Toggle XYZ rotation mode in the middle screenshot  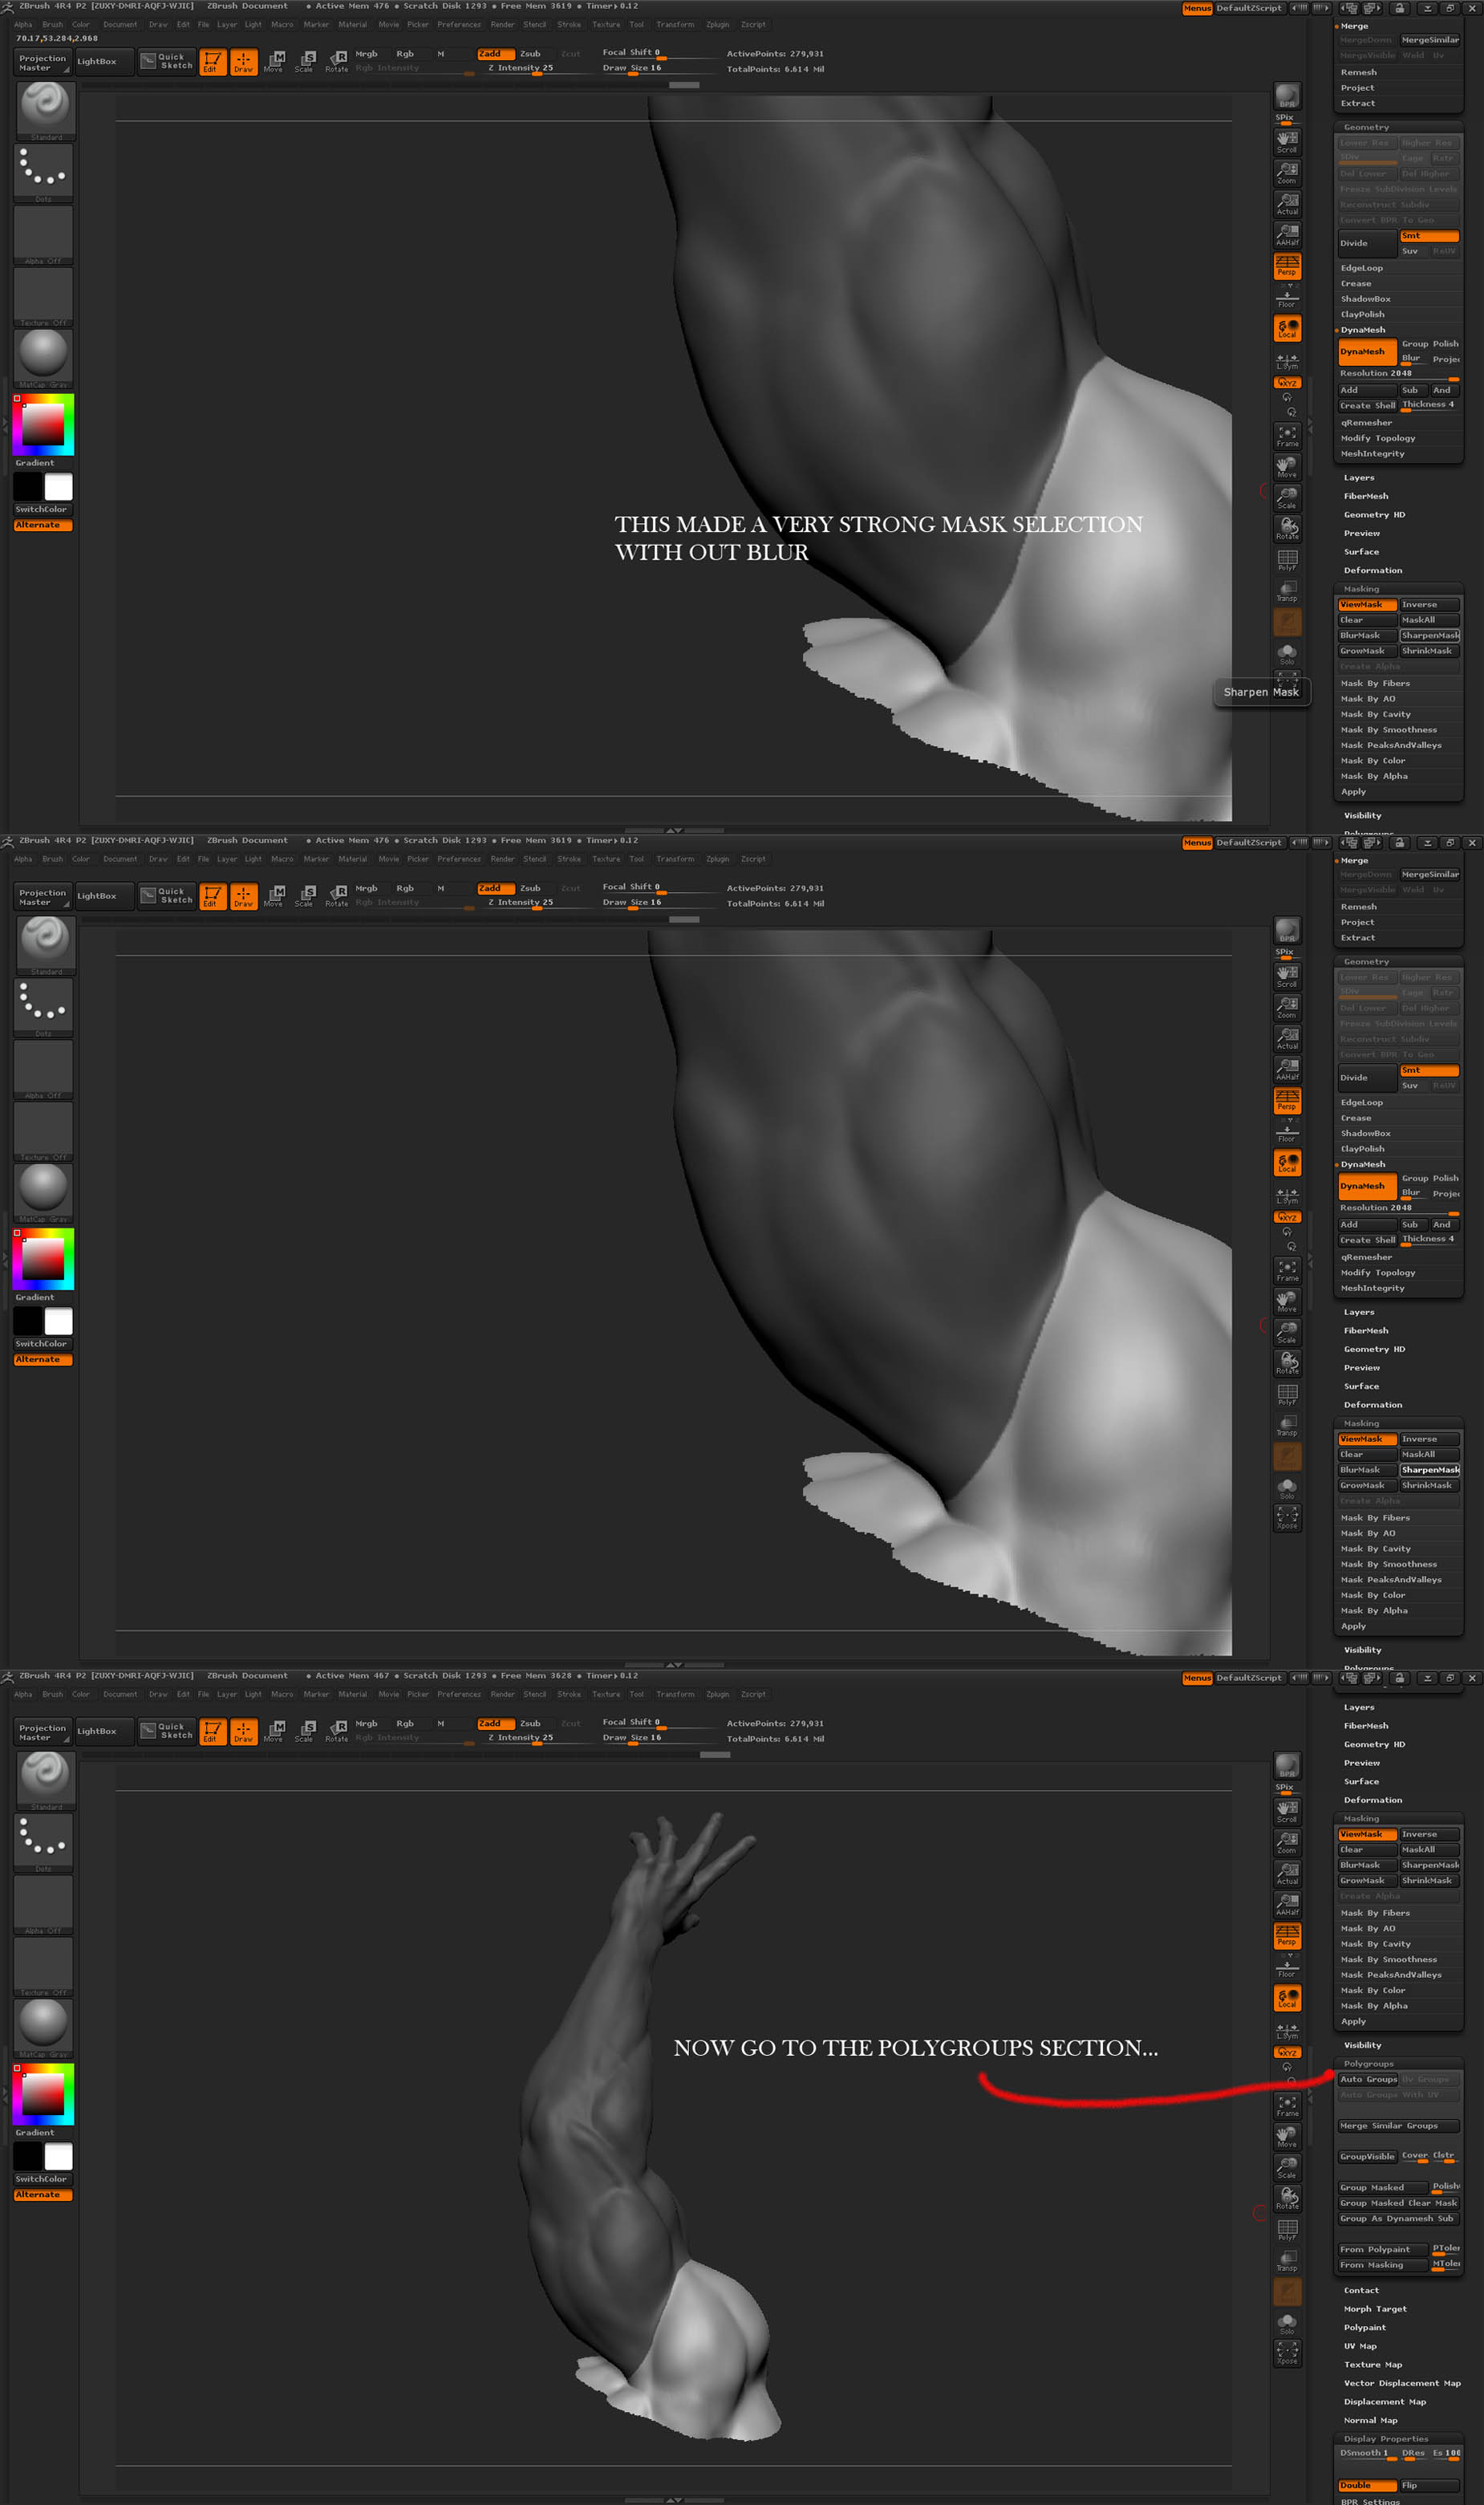pyautogui.click(x=1287, y=1217)
